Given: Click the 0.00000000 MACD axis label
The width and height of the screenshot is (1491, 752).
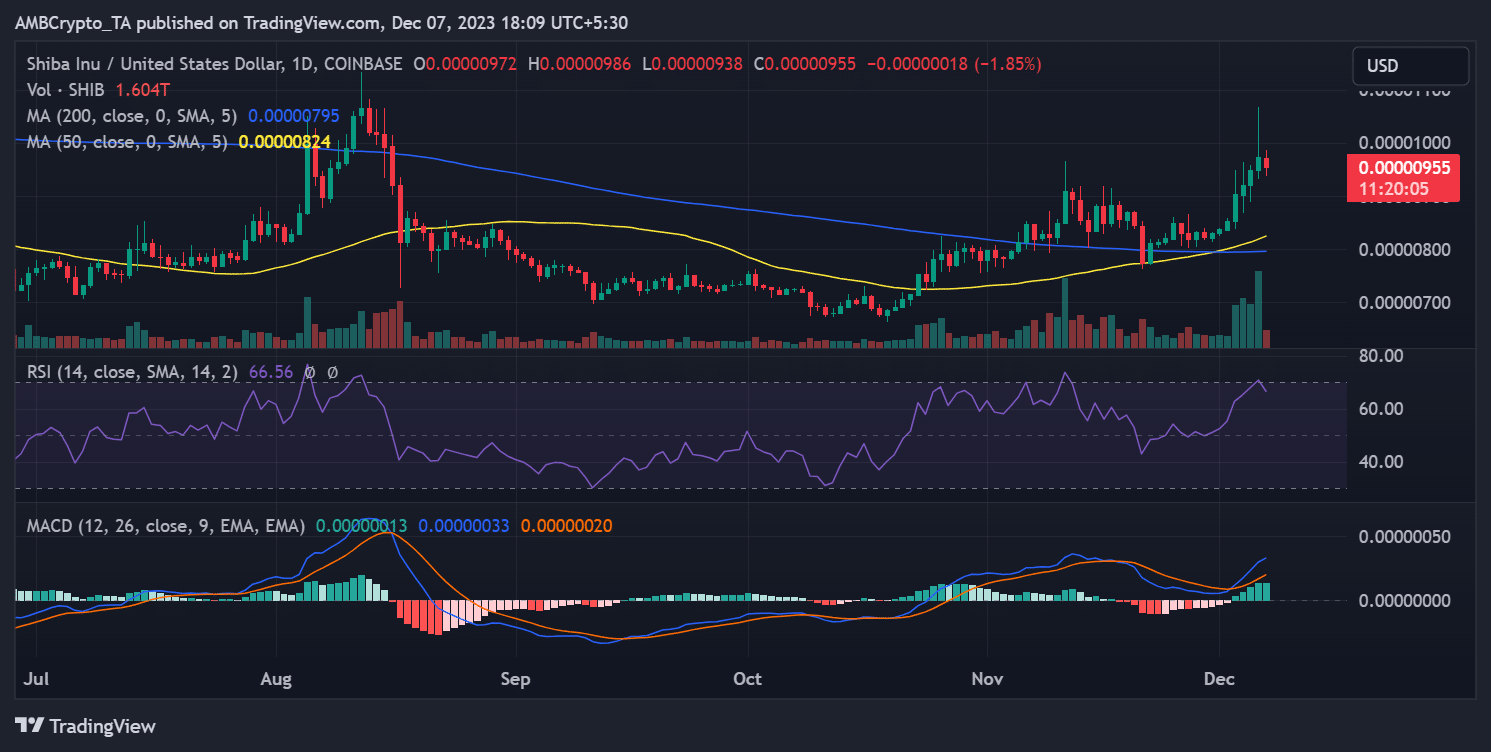Looking at the screenshot, I should pyautogui.click(x=1407, y=601).
